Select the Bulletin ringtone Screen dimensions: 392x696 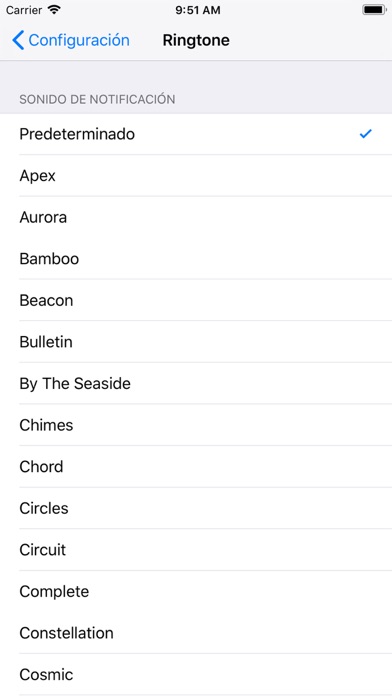point(196,342)
